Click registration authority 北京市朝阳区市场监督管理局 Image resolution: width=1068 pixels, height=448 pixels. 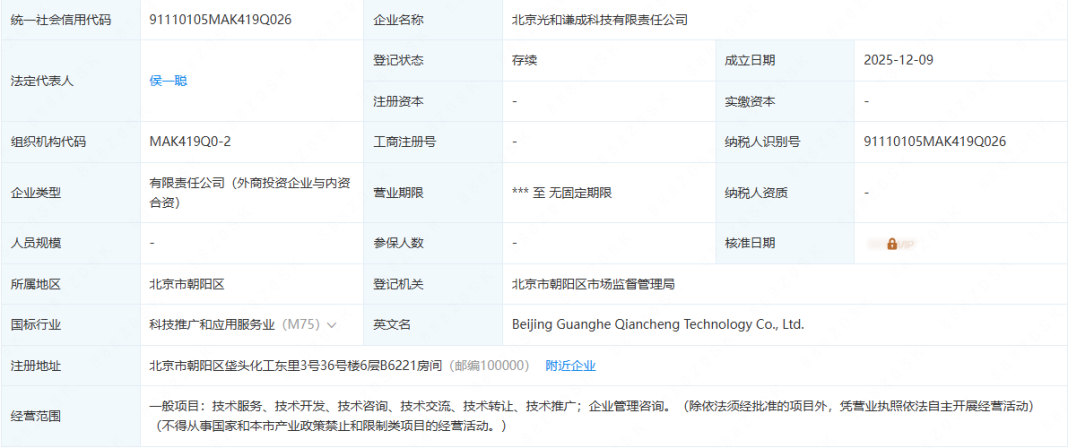[x=593, y=284]
